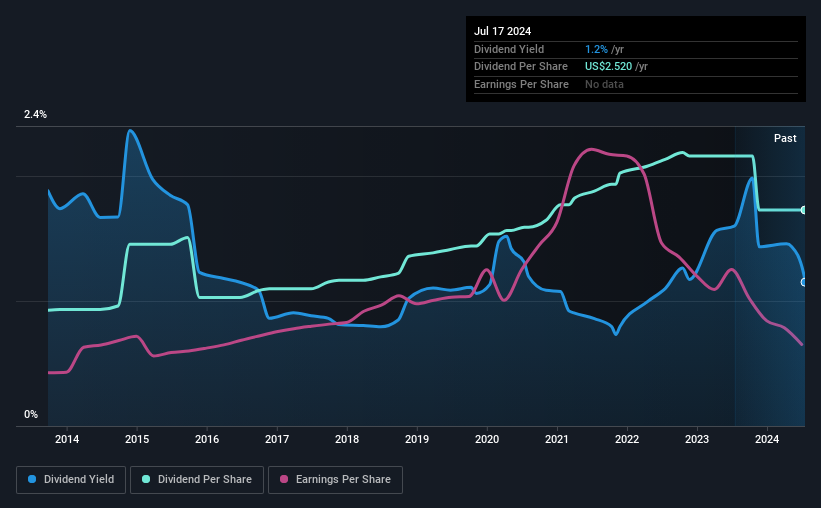Screen dimensions: 821x508
Task: Click the Dividend Yield endpoint marker
Action: point(804,282)
